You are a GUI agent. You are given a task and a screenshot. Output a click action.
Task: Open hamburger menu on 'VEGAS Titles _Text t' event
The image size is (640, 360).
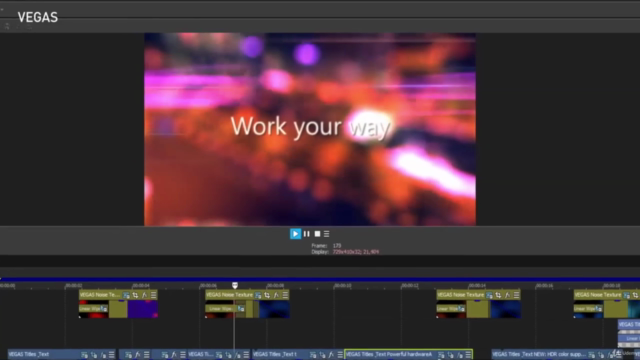click(x=340, y=355)
